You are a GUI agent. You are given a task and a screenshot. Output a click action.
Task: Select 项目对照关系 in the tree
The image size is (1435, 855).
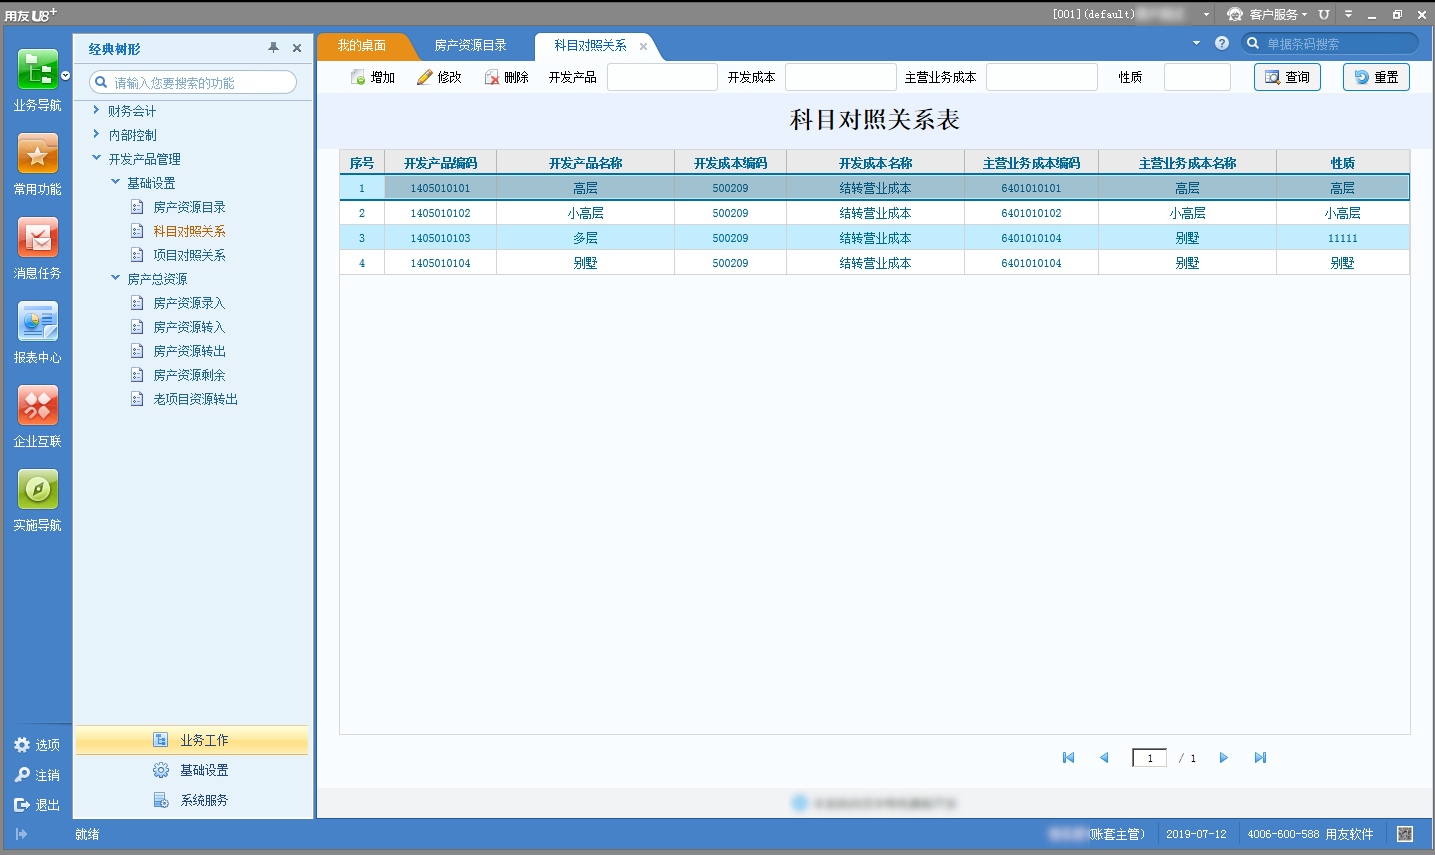click(x=189, y=255)
